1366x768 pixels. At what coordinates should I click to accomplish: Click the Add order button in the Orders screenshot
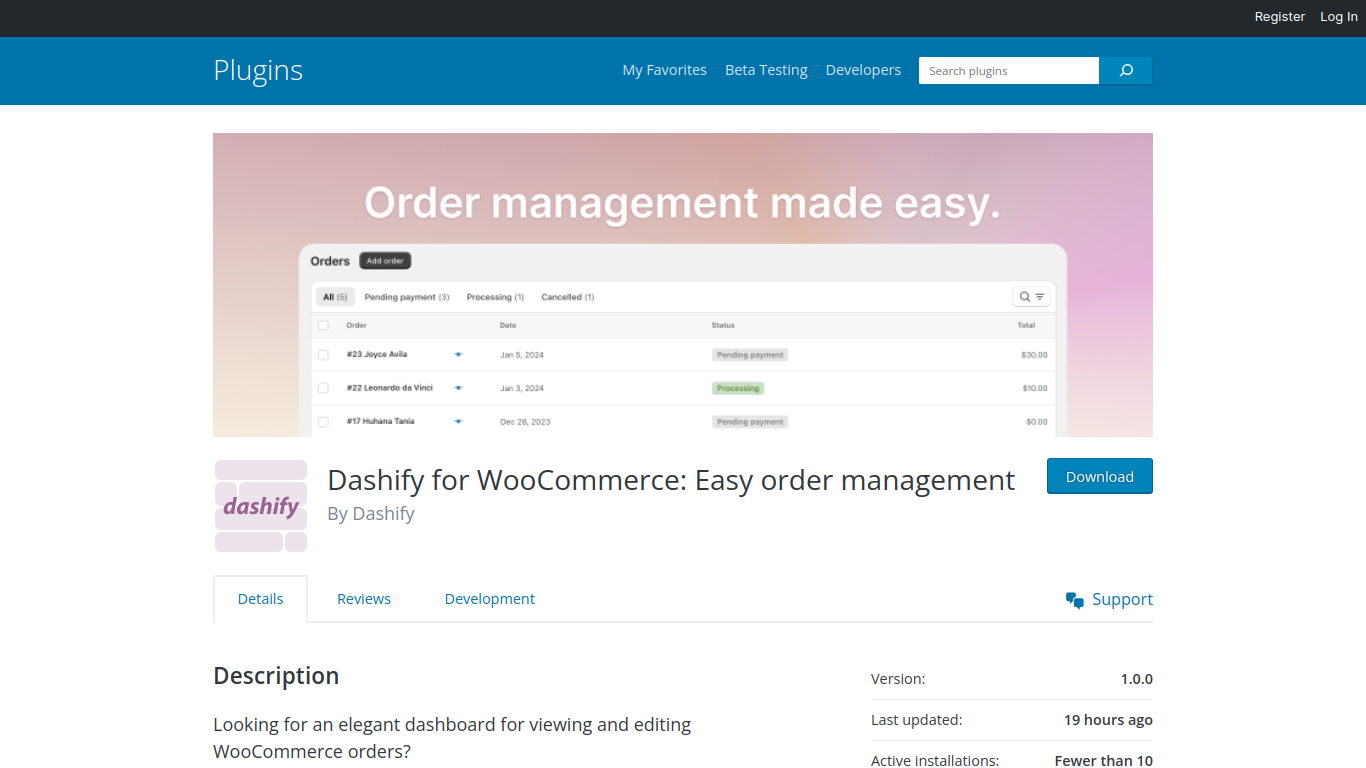385,260
